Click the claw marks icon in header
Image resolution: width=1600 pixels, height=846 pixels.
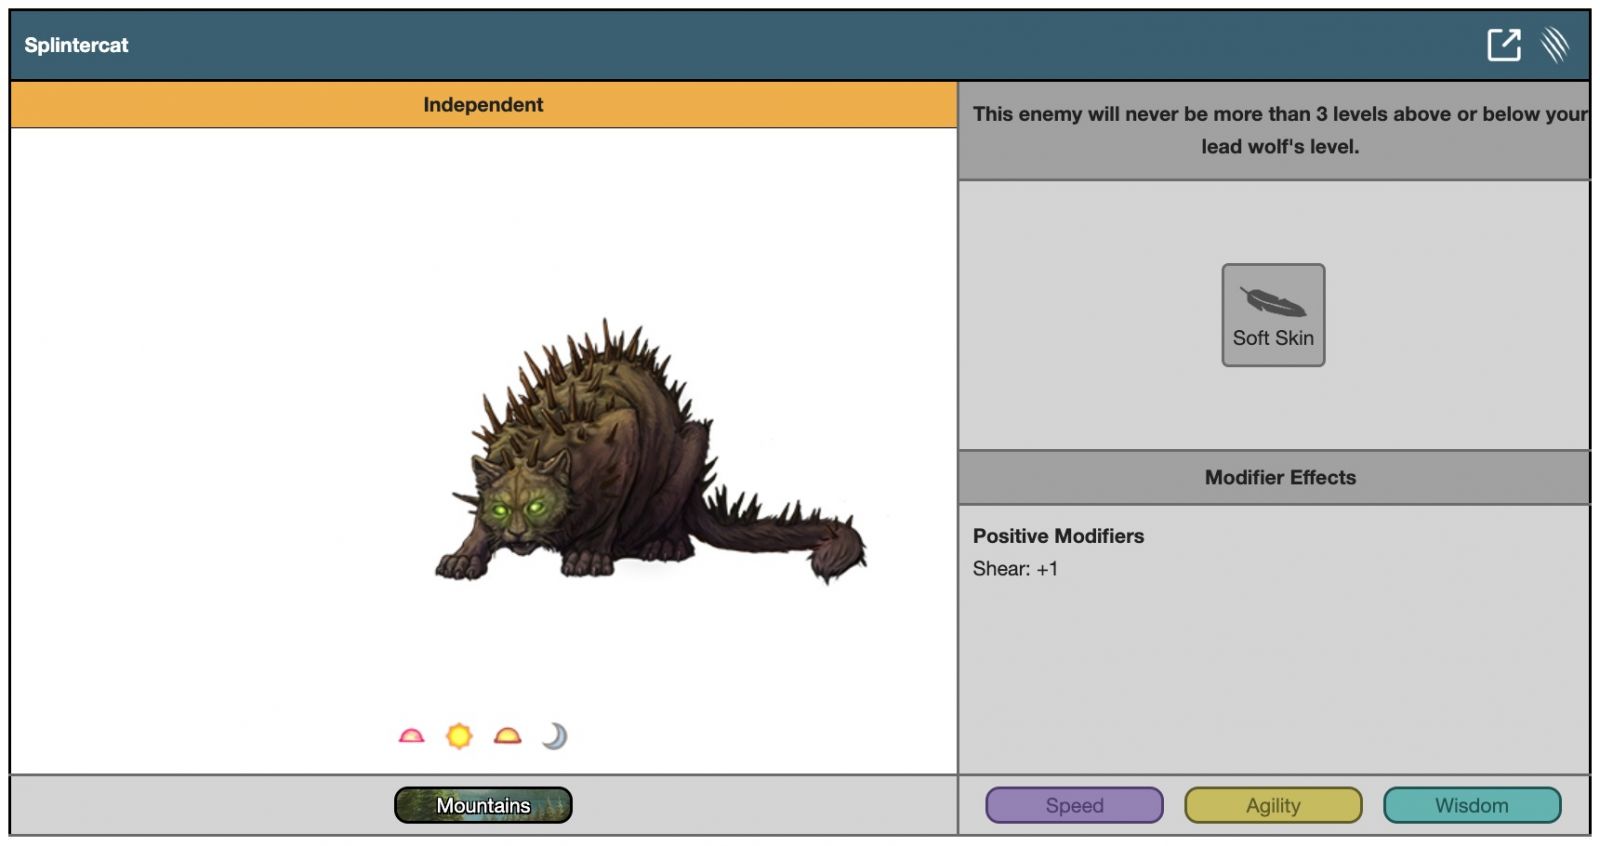point(1555,45)
